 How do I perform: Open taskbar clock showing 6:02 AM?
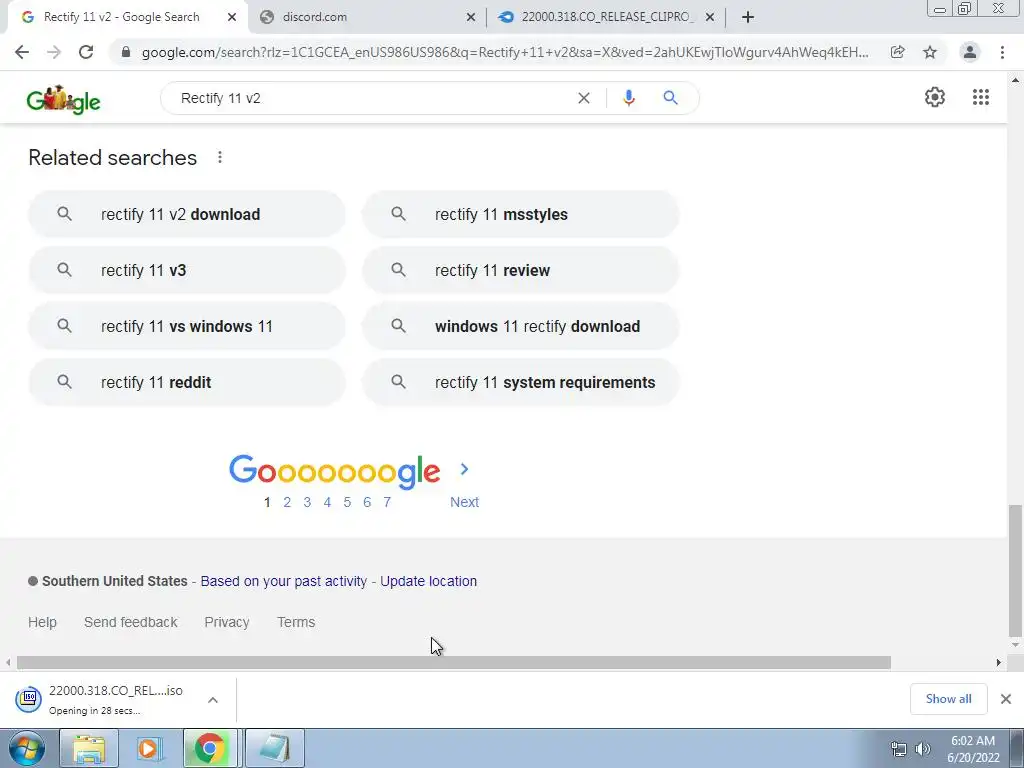pos(973,749)
